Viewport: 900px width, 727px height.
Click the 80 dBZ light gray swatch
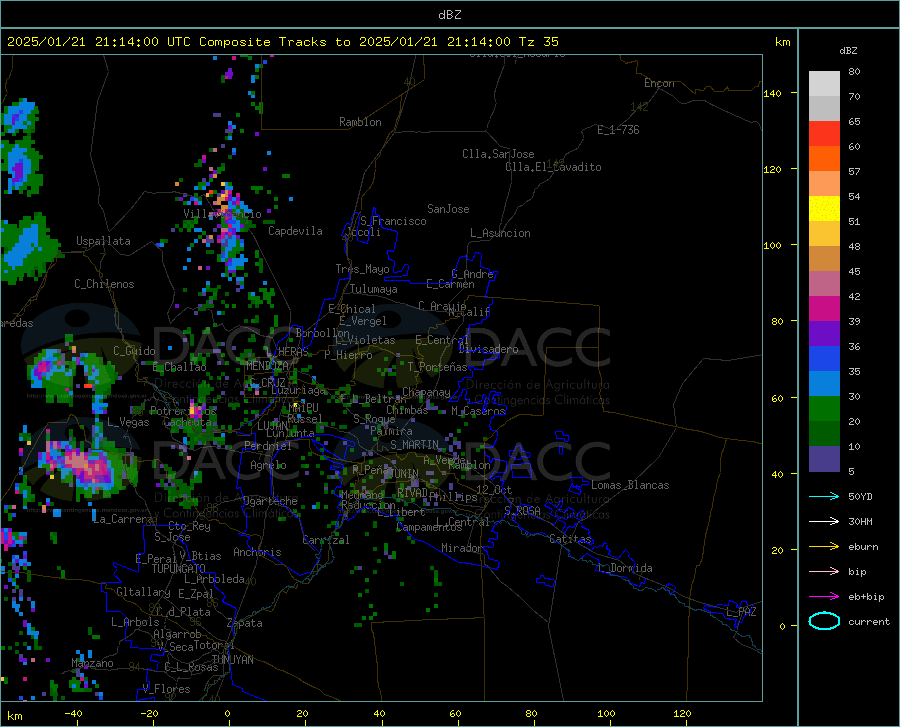824,83
